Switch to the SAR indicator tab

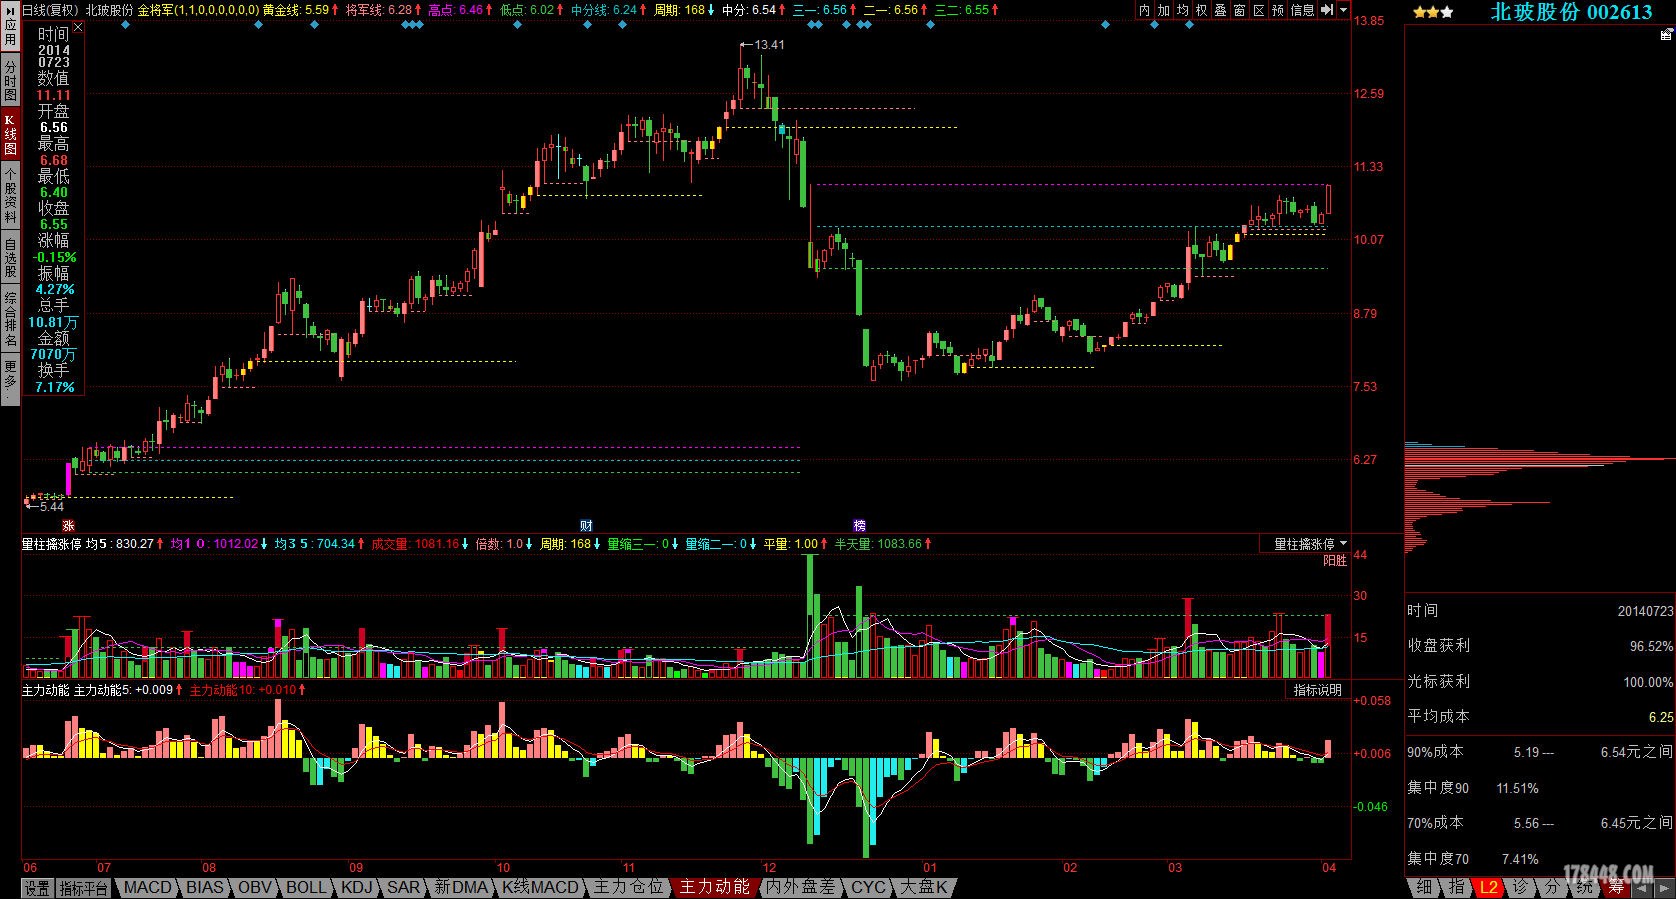[404, 887]
